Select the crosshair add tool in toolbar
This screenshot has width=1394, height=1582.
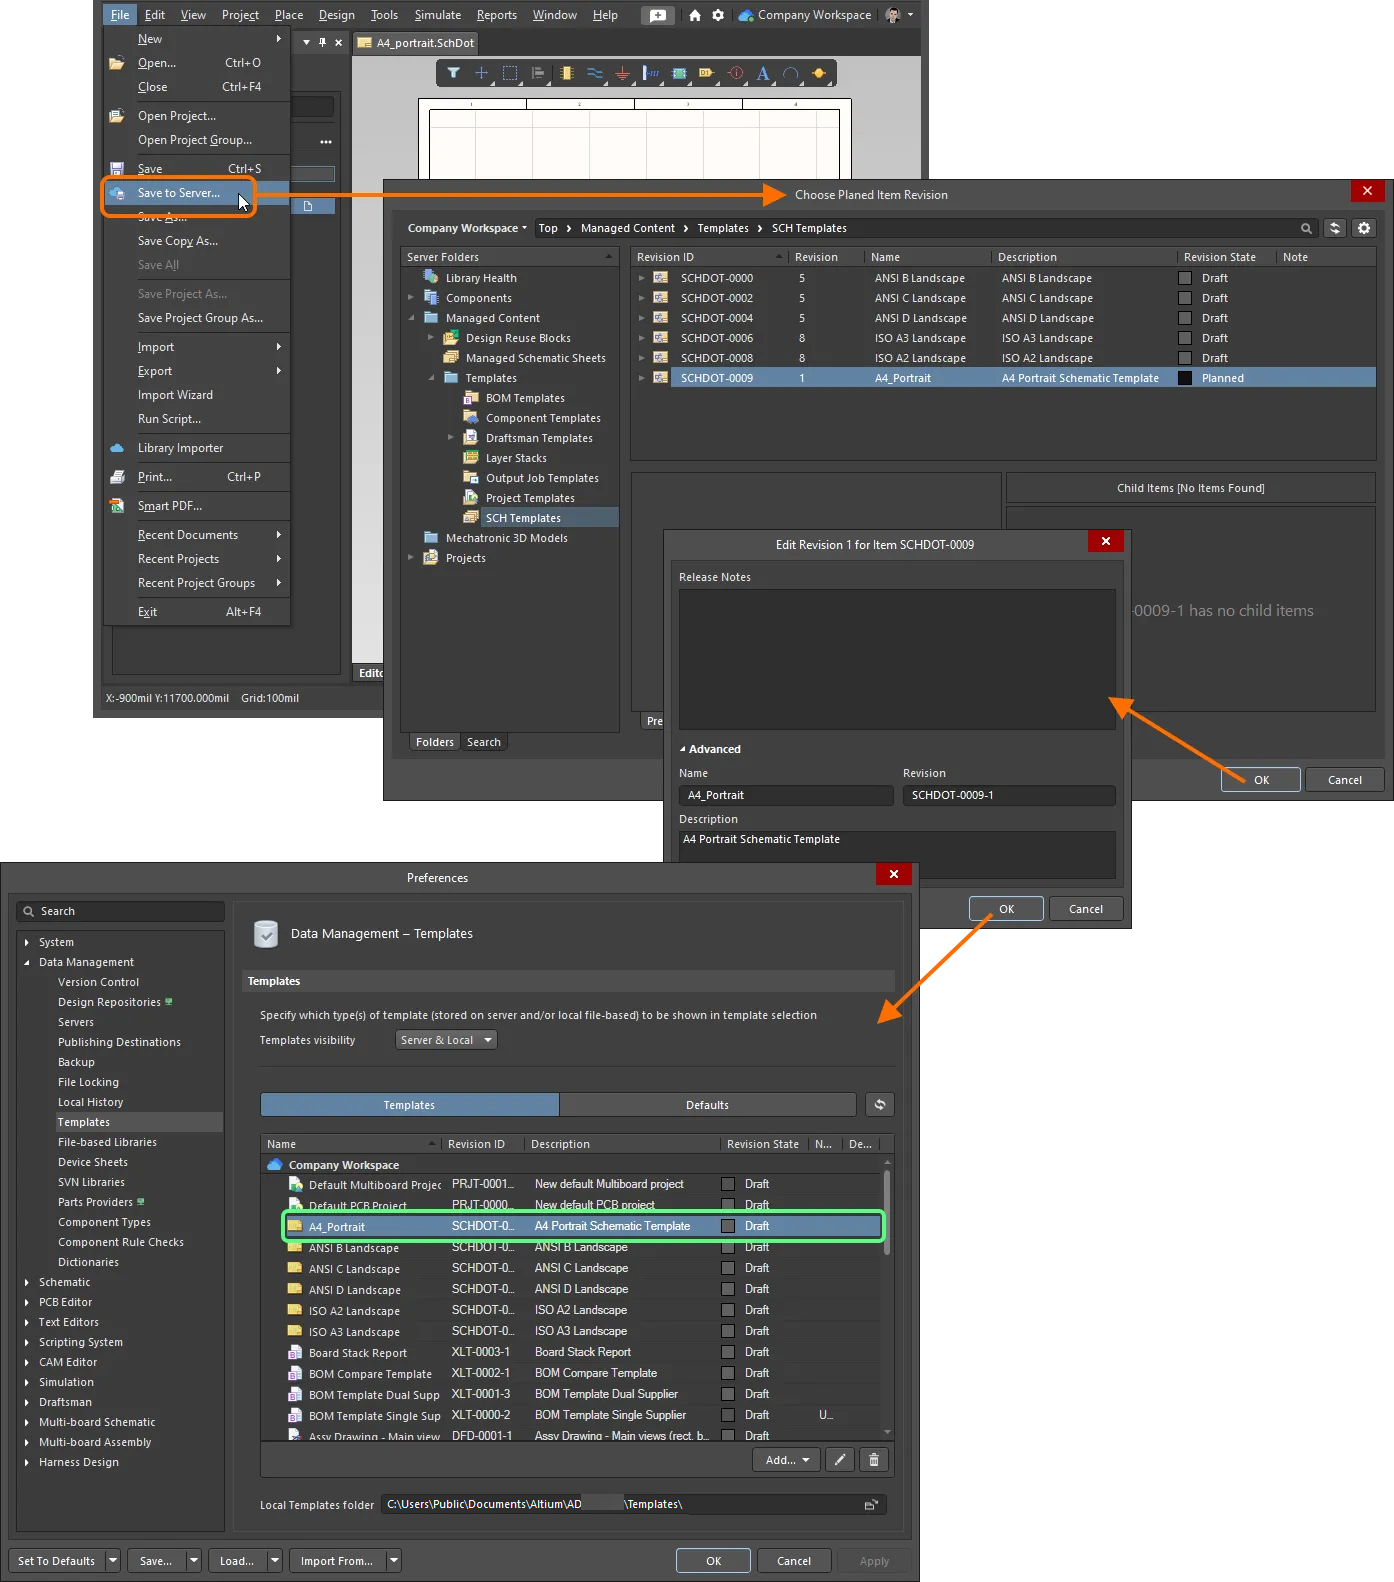(481, 73)
